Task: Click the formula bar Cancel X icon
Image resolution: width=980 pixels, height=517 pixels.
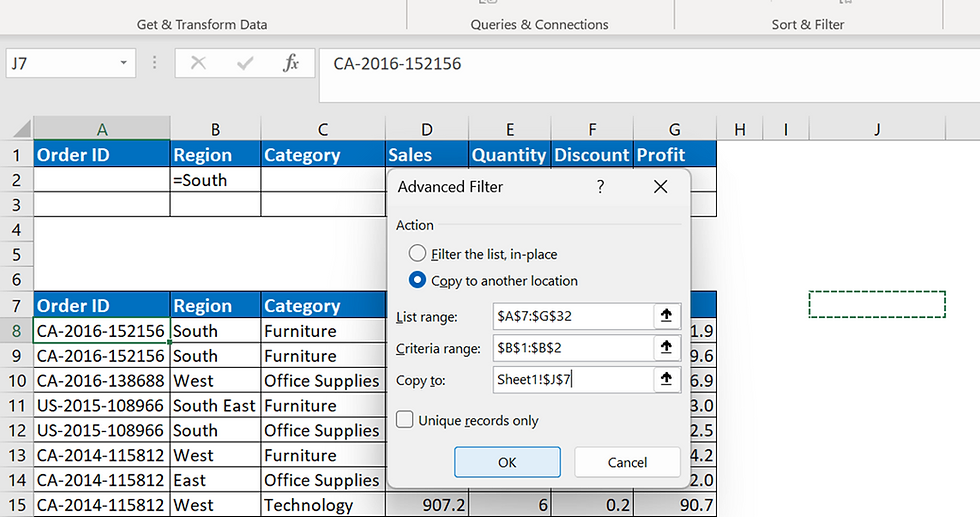Action: coord(198,63)
